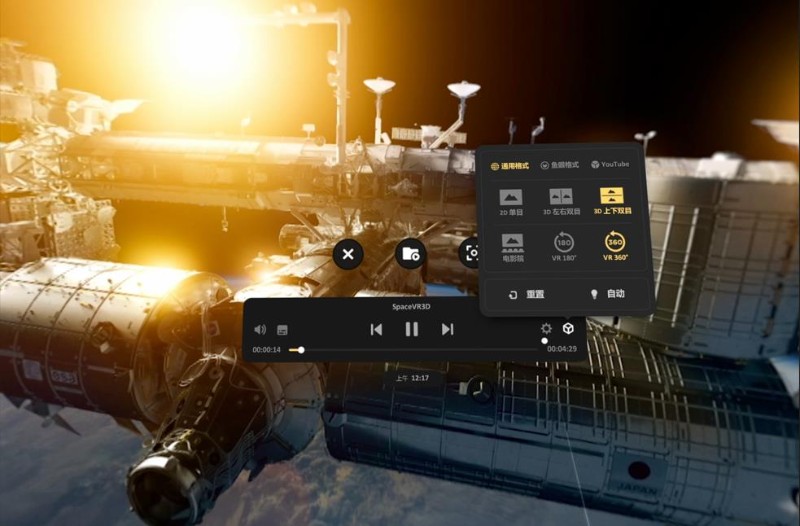
Task: Open brightness settings sun icon
Action: tap(546, 329)
